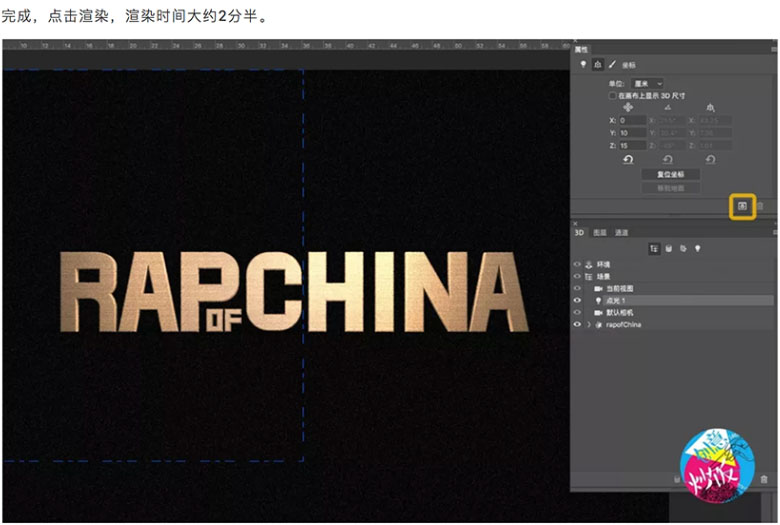The height and width of the screenshot is (525, 780).
Task: Click scene icon beside 场景
Action: tap(589, 276)
